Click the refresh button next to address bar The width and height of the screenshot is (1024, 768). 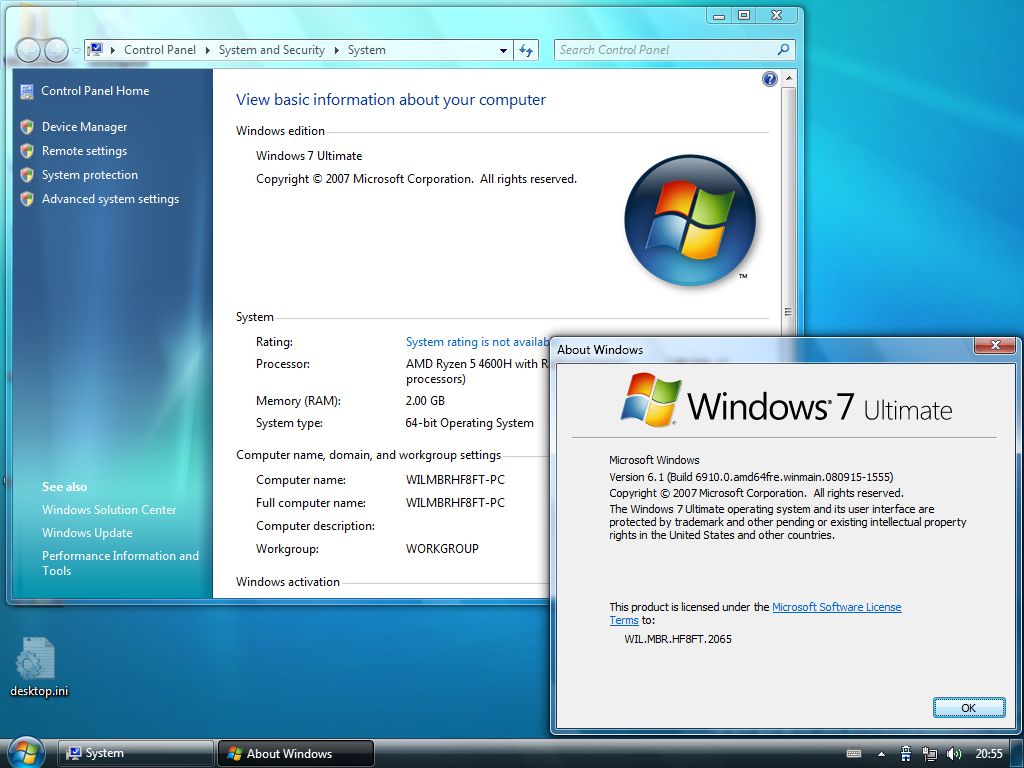tap(526, 50)
